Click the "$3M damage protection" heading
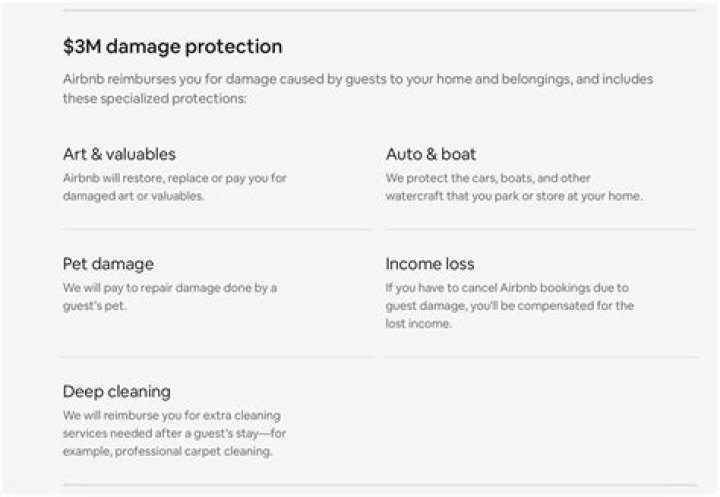 pos(172,47)
